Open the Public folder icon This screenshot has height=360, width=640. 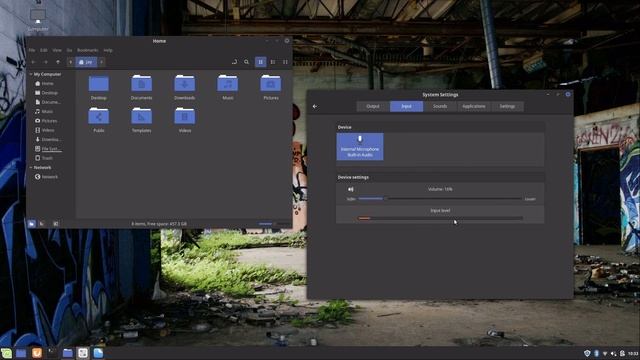pos(99,116)
